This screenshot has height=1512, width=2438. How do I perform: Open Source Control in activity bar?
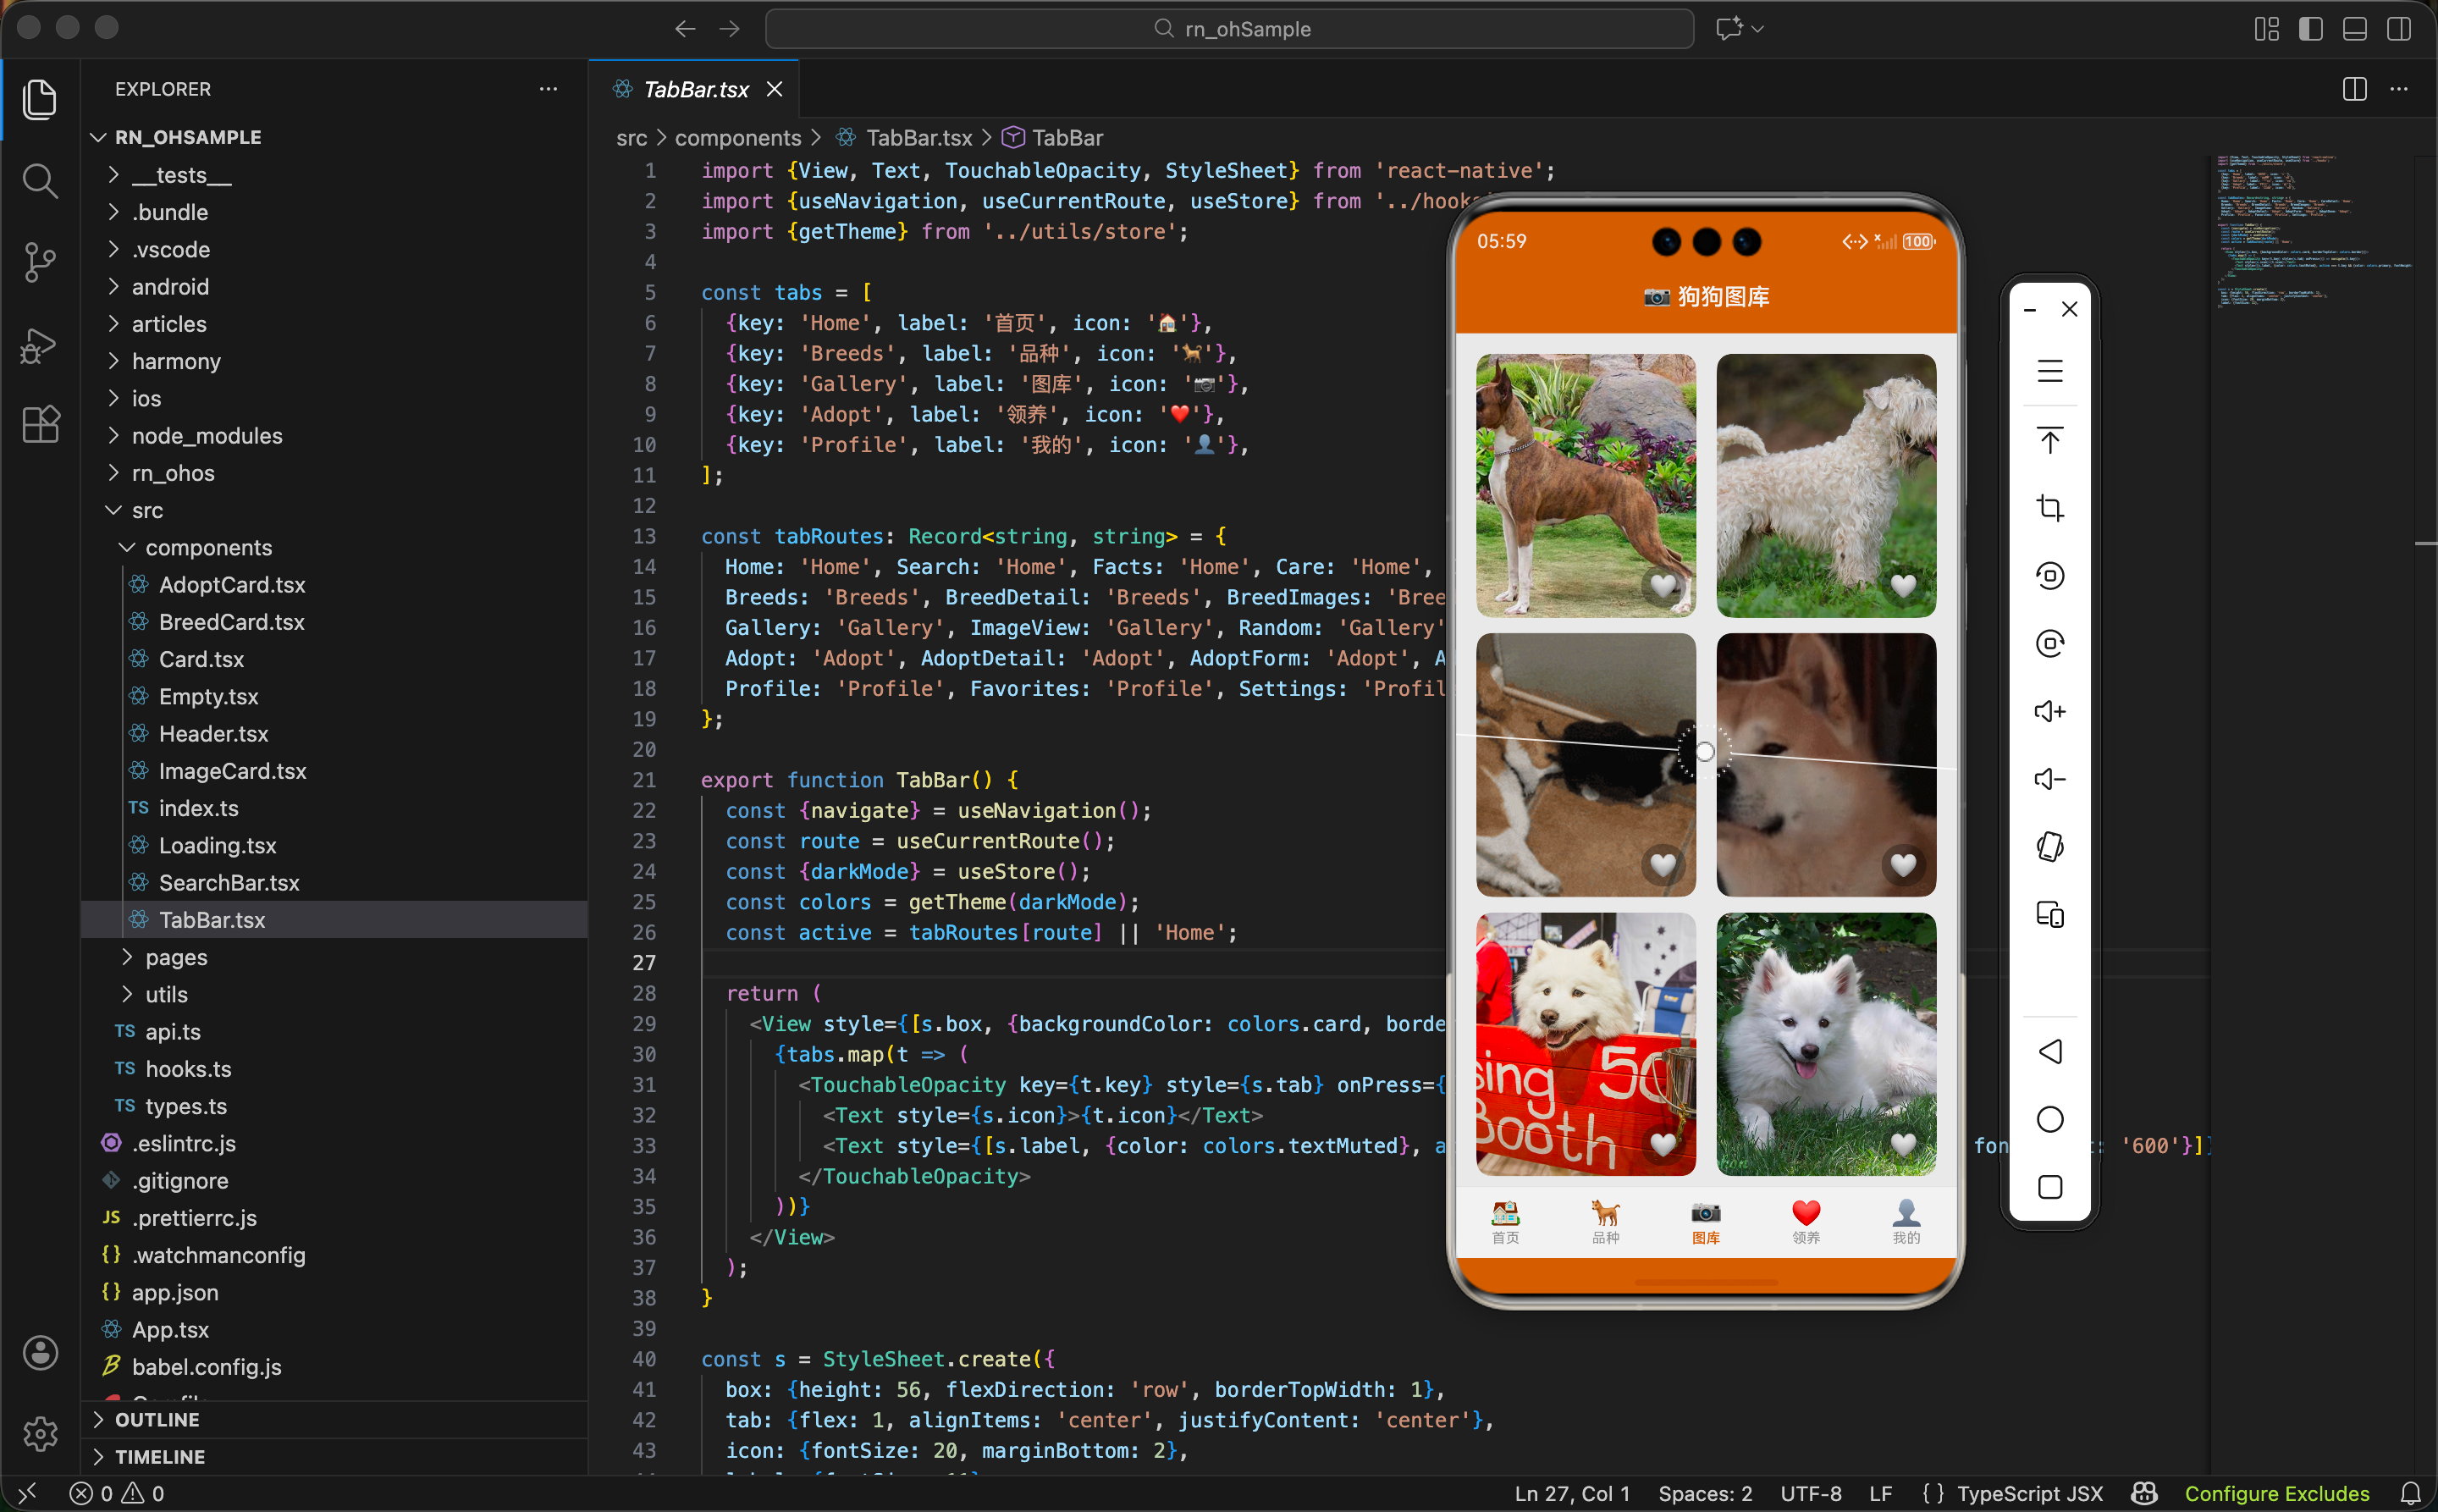[40, 262]
